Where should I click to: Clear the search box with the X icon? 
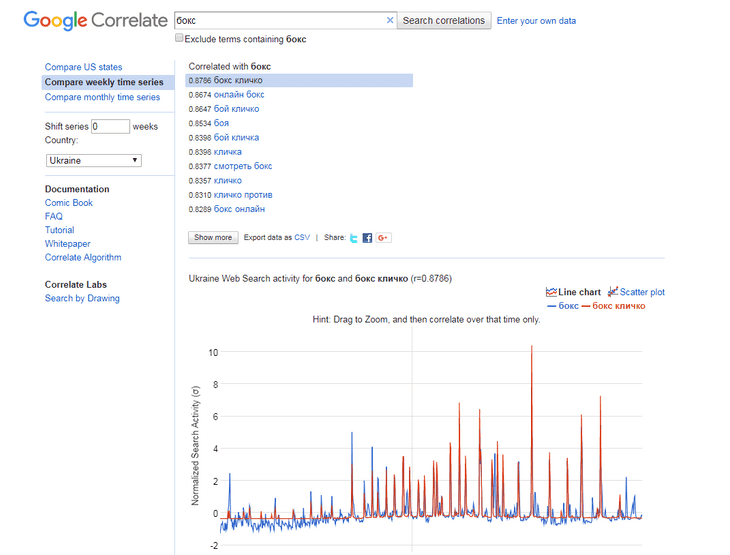pos(390,20)
